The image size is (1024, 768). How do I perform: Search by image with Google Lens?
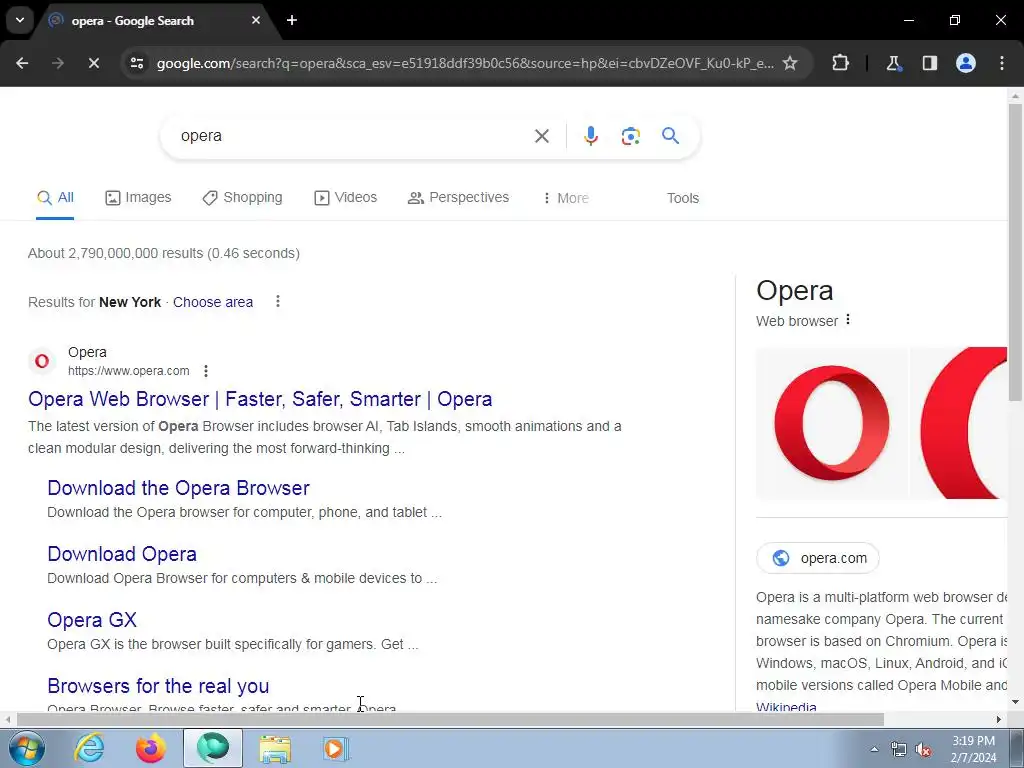pyautogui.click(x=630, y=136)
